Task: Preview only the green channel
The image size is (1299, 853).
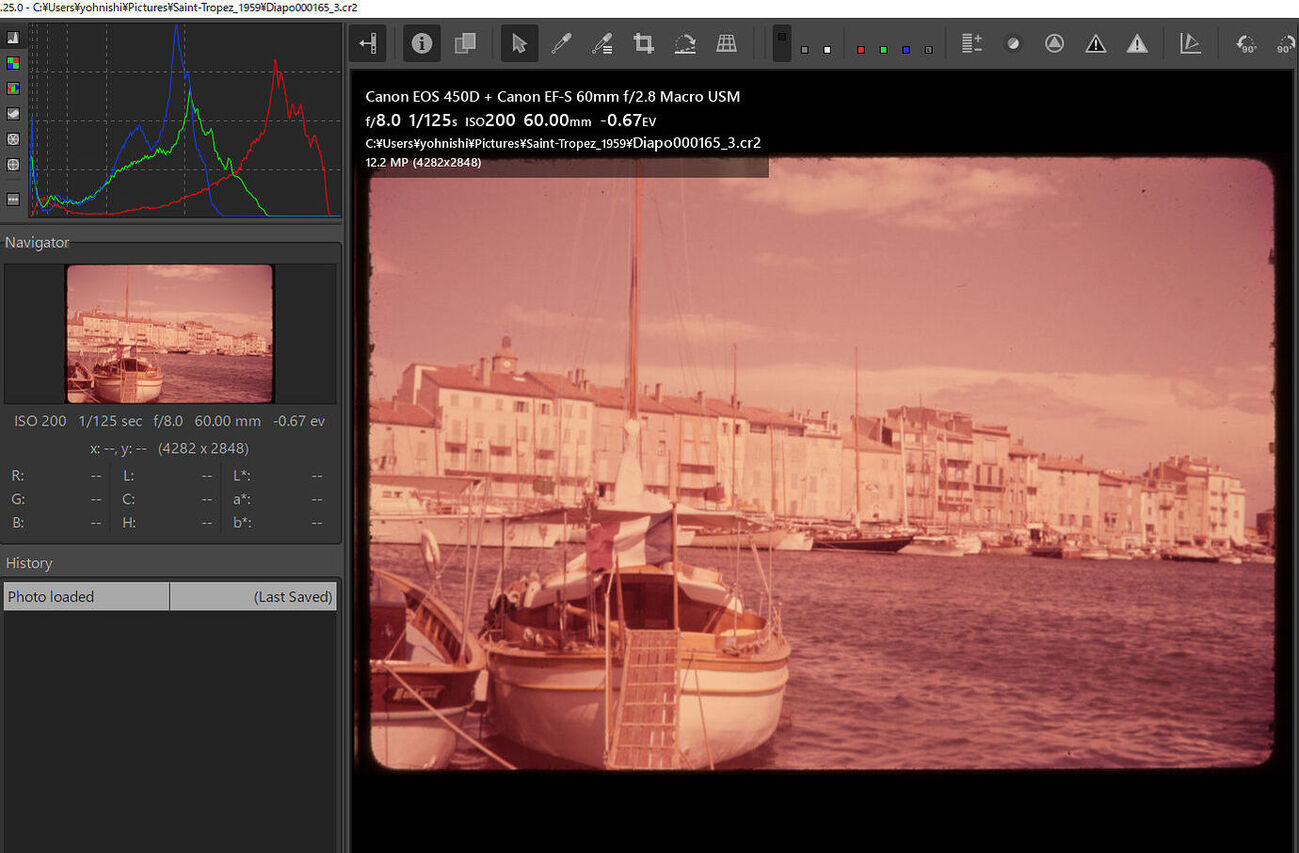Action: pyautogui.click(x=883, y=49)
